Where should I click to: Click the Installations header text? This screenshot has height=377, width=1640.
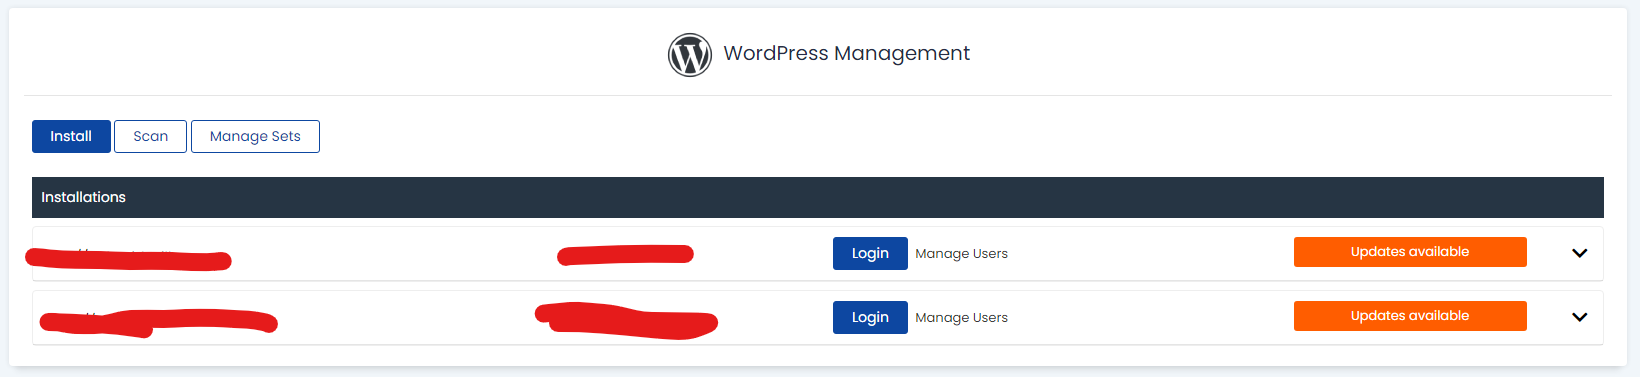83,197
